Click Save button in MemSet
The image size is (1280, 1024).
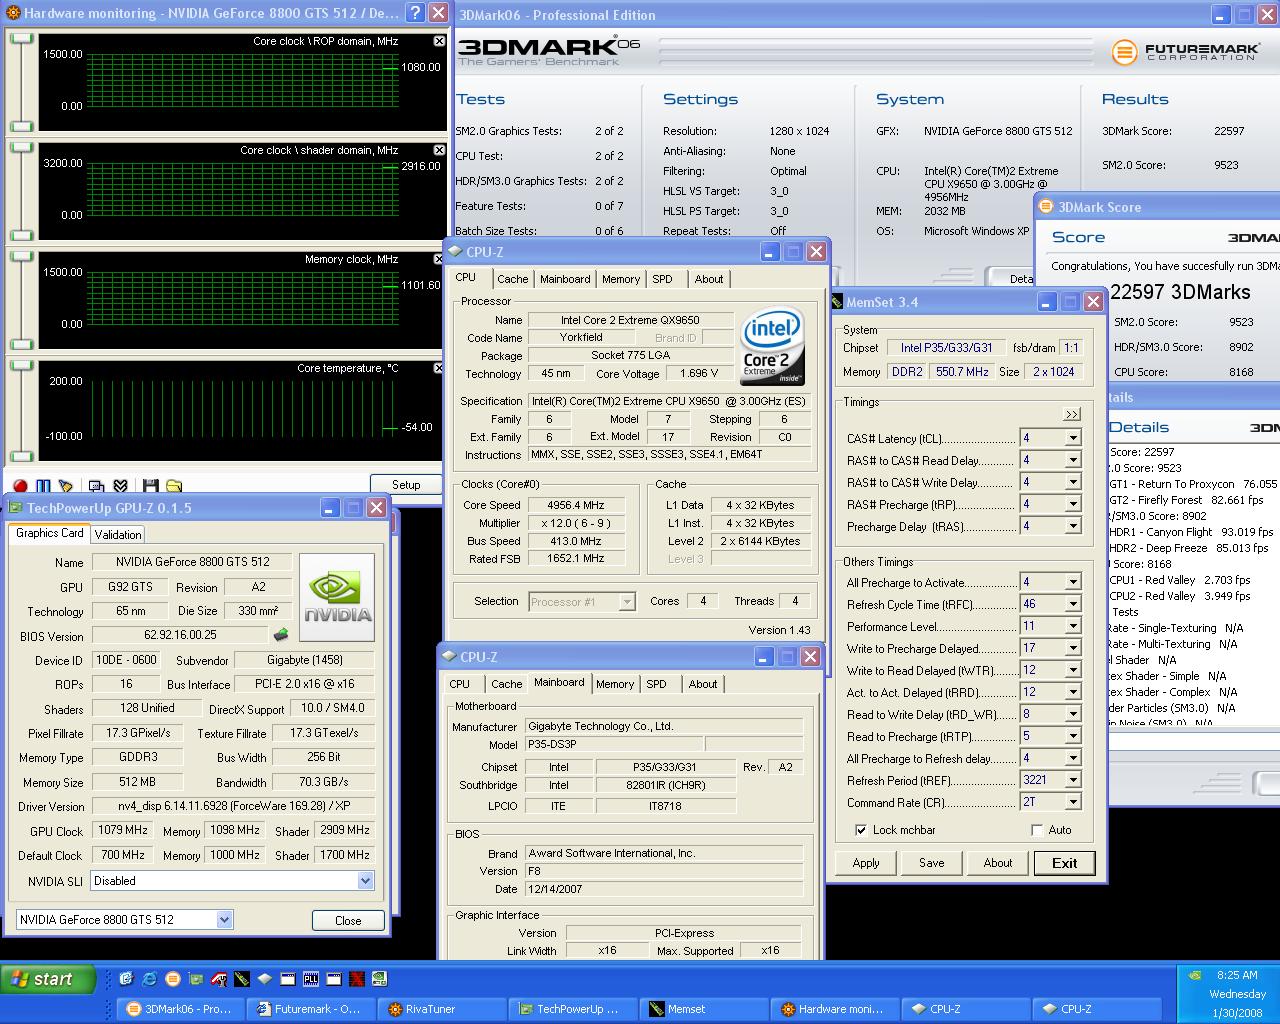pos(931,863)
